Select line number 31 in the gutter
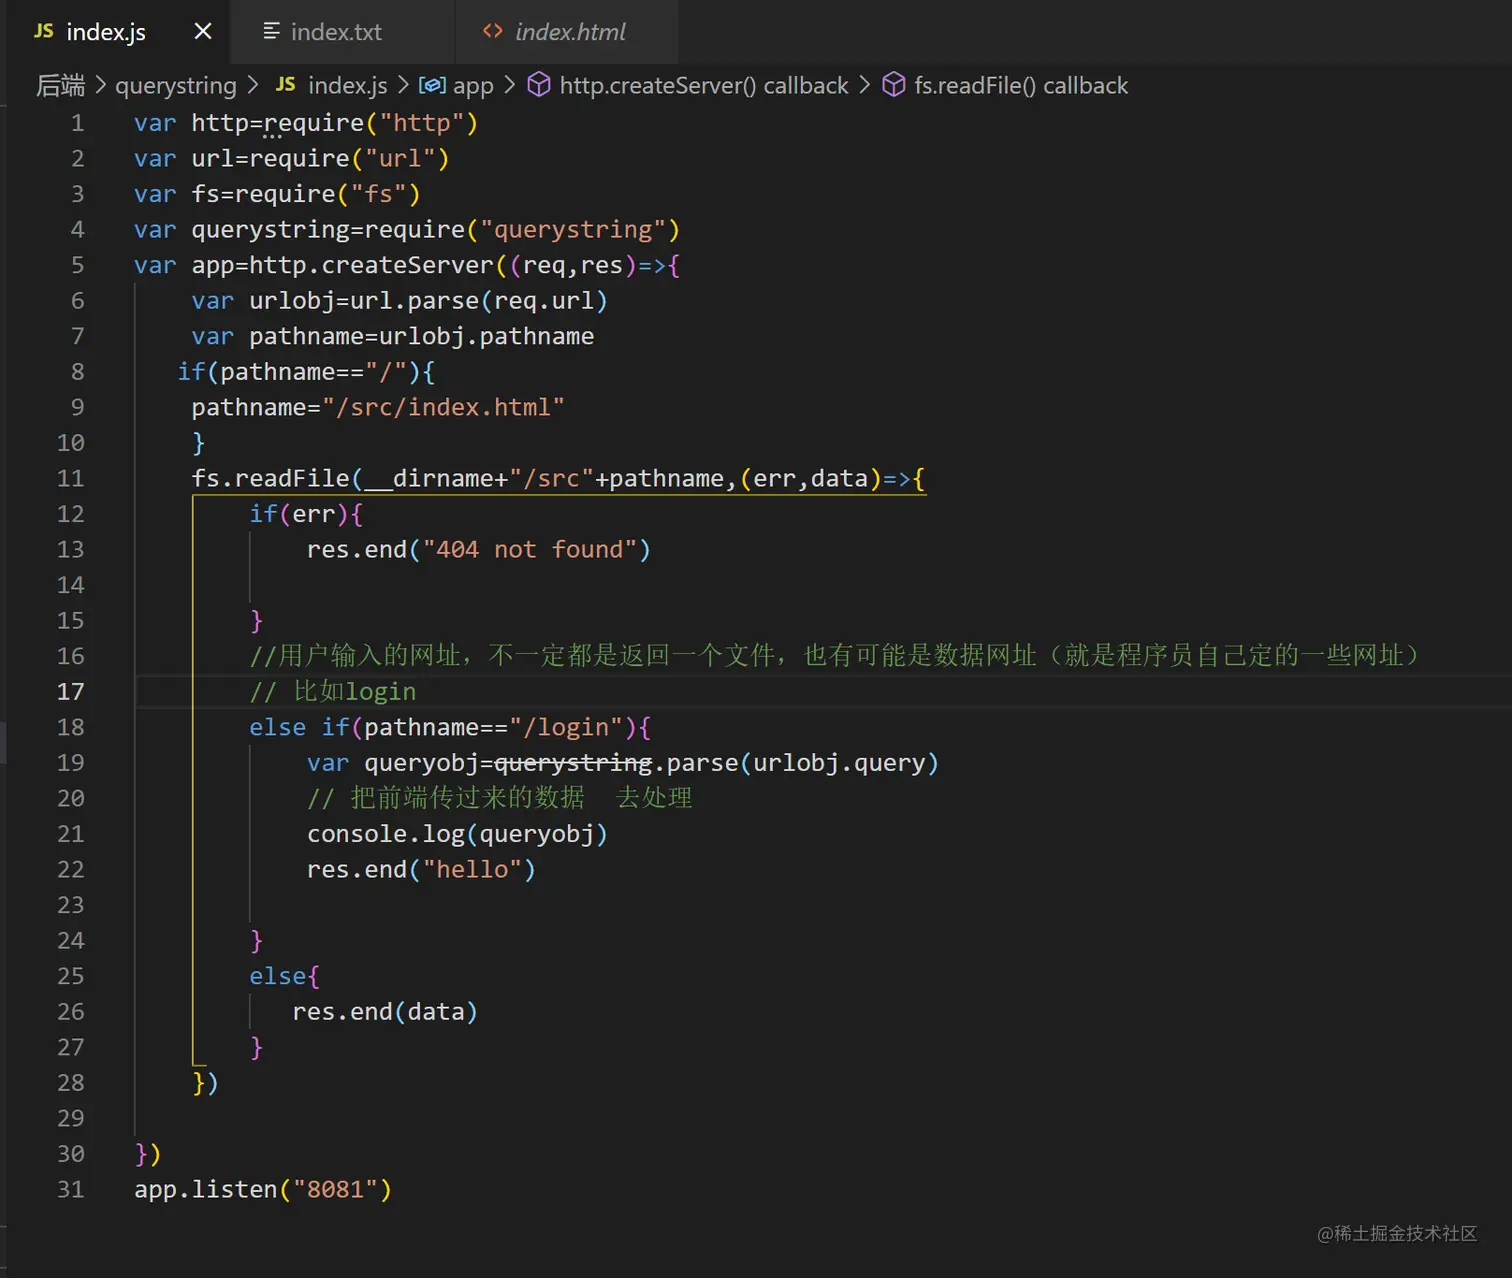The height and width of the screenshot is (1278, 1512). click(70, 1189)
